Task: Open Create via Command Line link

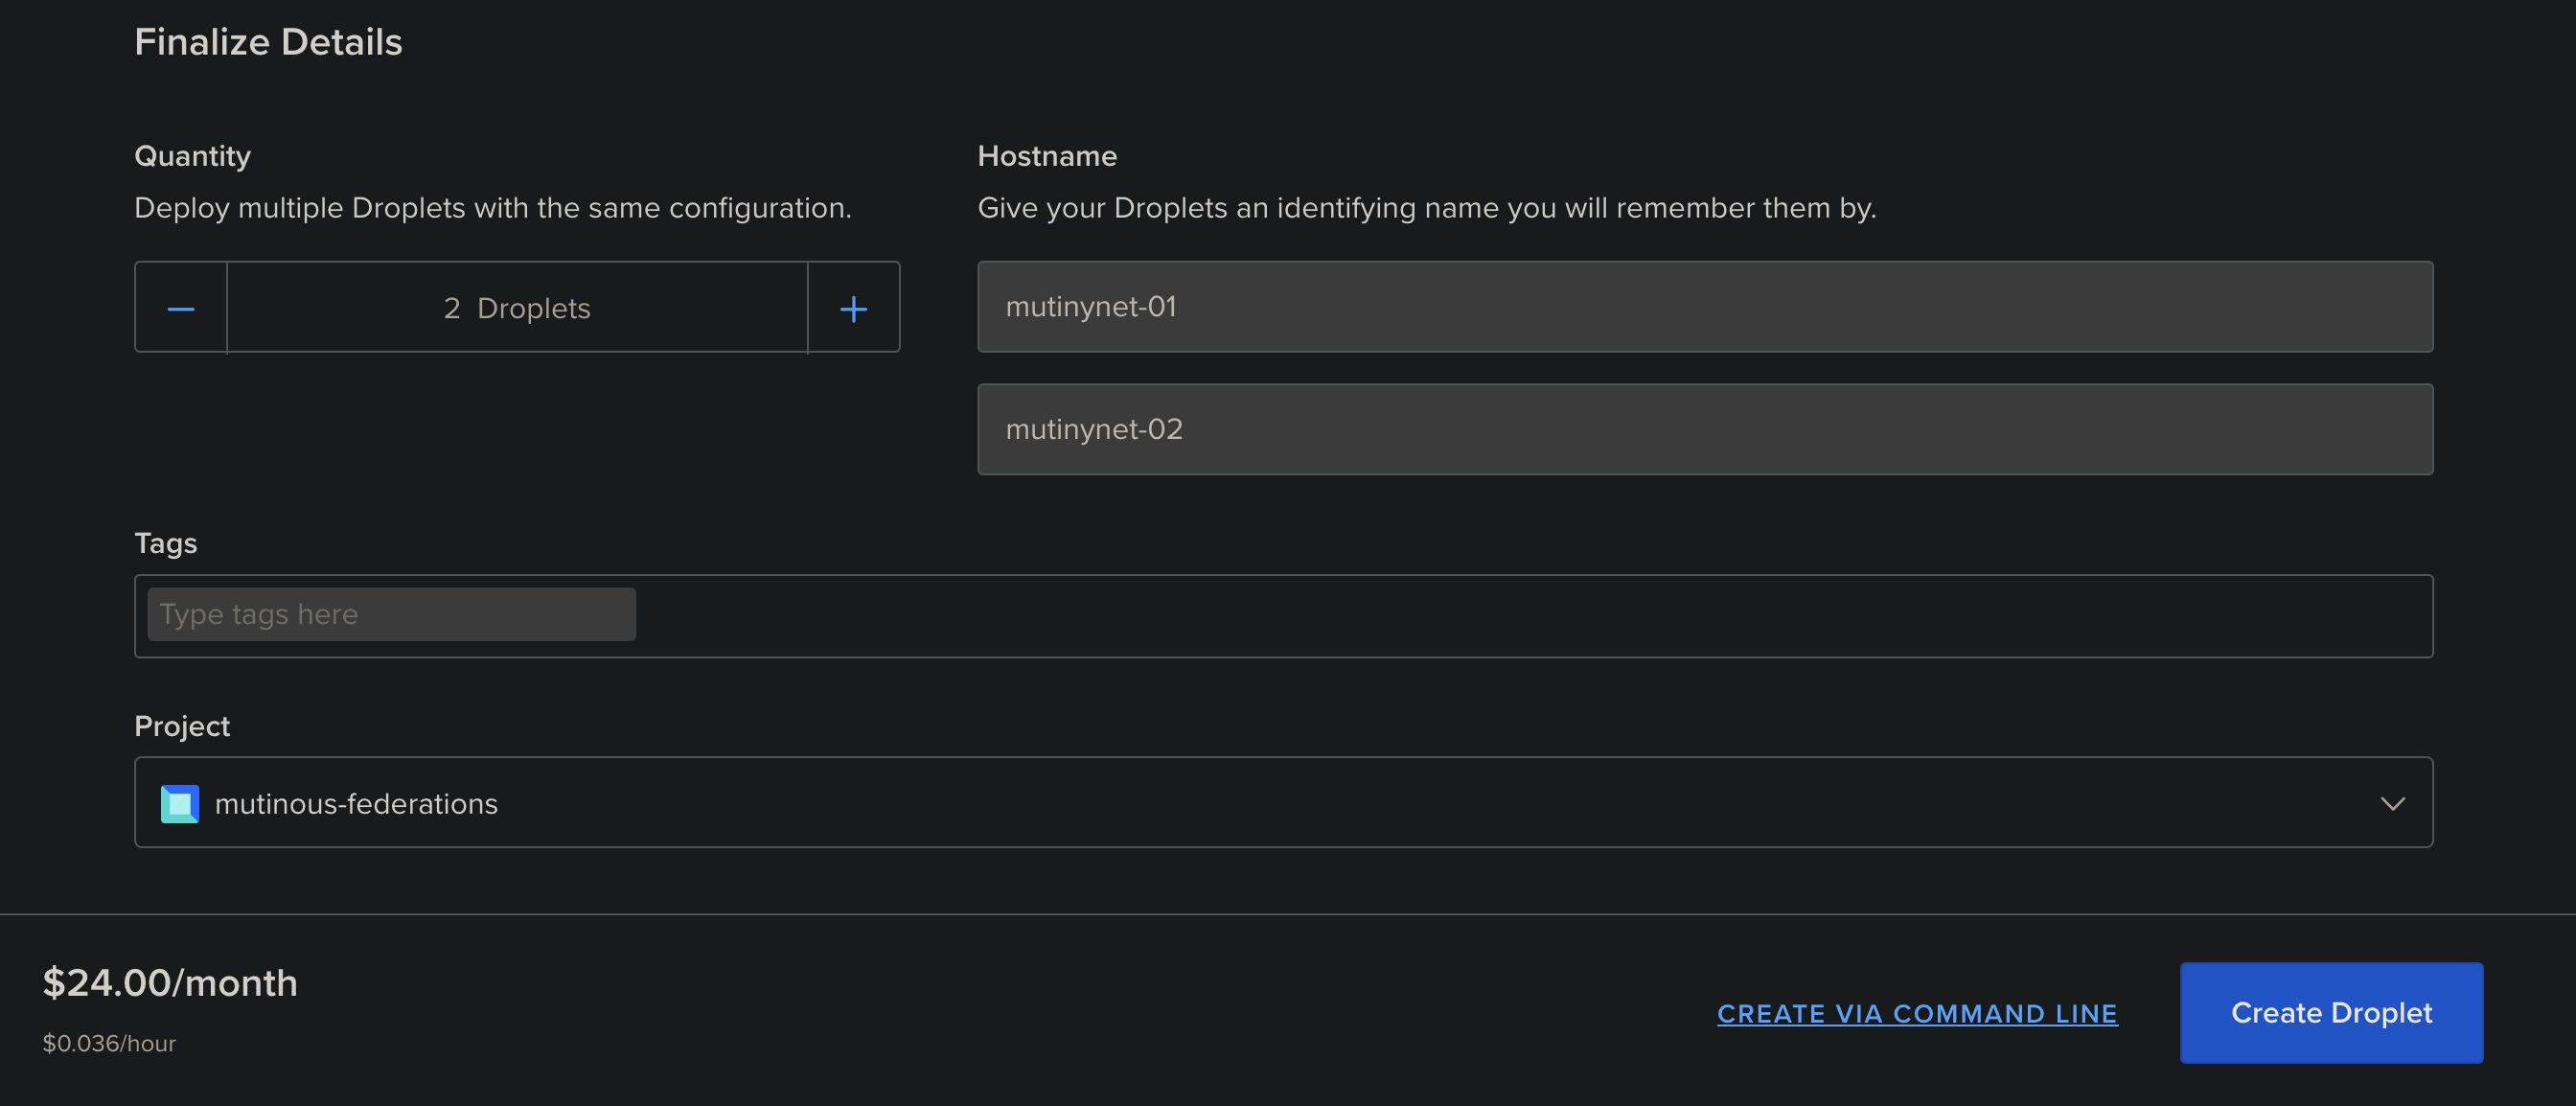Action: pos(1917,1013)
